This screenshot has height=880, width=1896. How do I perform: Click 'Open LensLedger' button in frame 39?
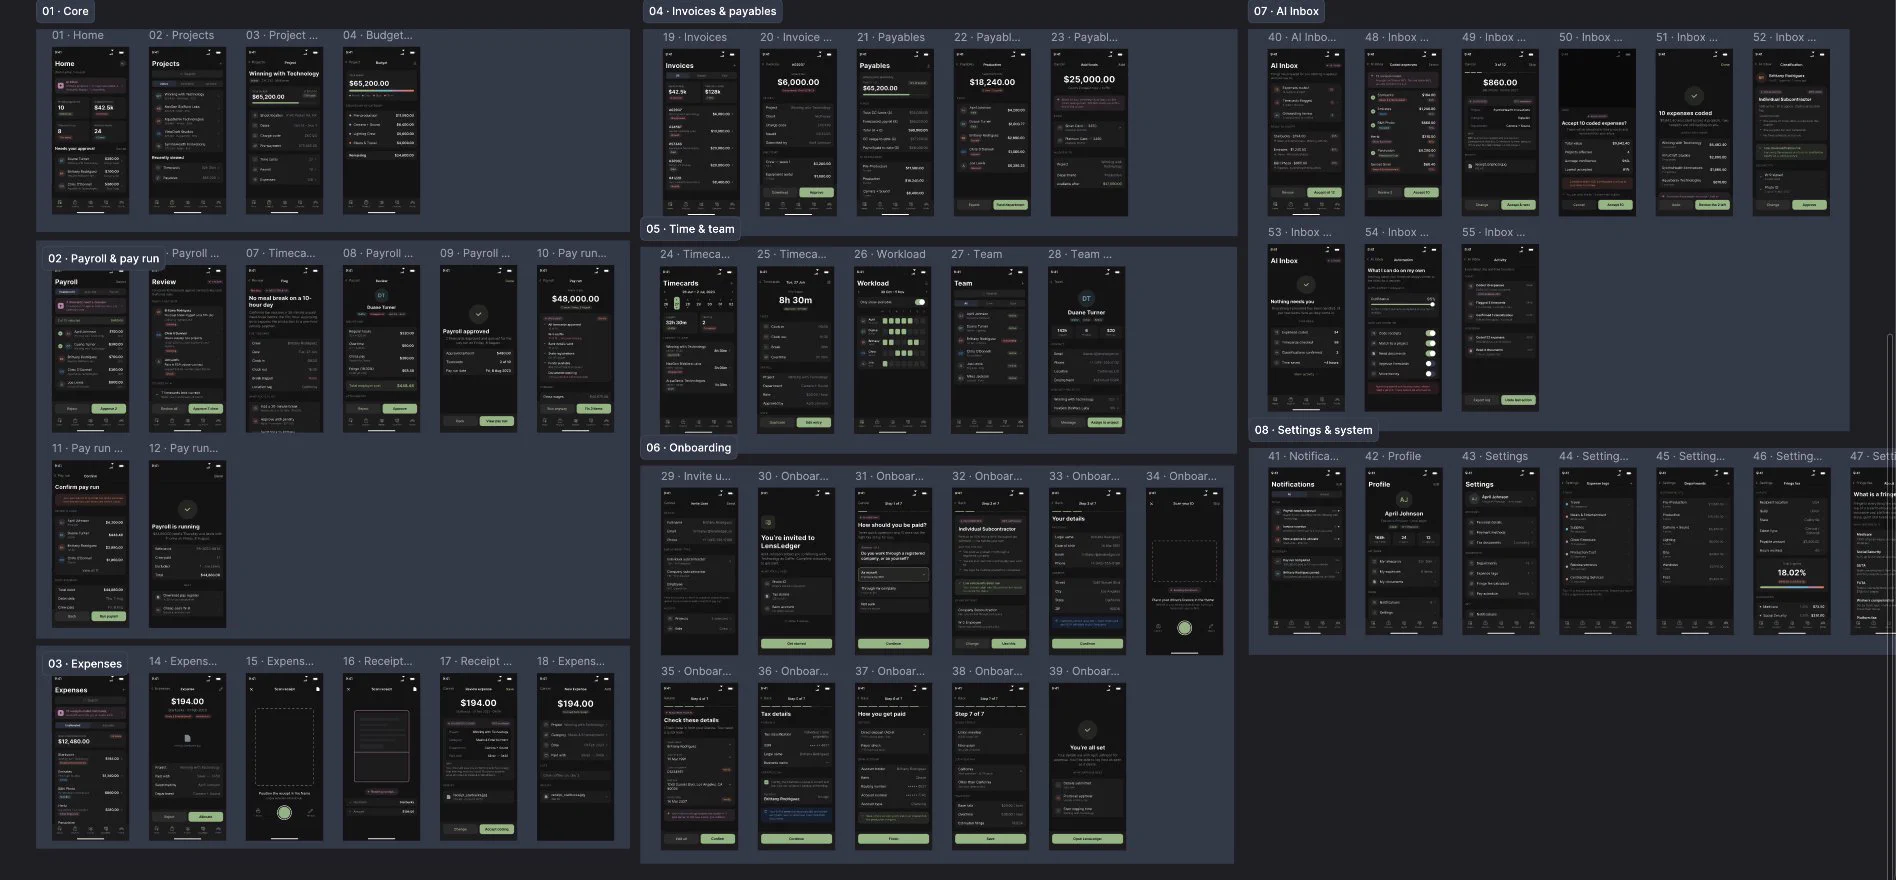pos(1087,838)
